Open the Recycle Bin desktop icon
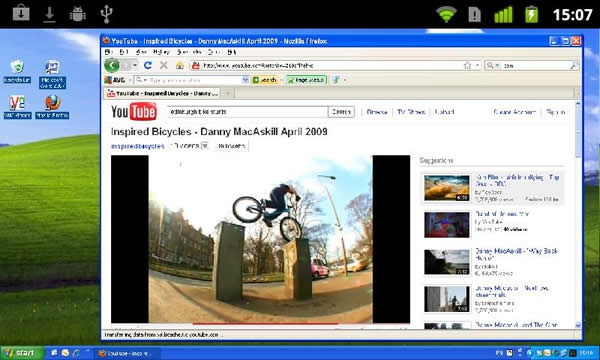600x360 pixels. tap(17, 72)
